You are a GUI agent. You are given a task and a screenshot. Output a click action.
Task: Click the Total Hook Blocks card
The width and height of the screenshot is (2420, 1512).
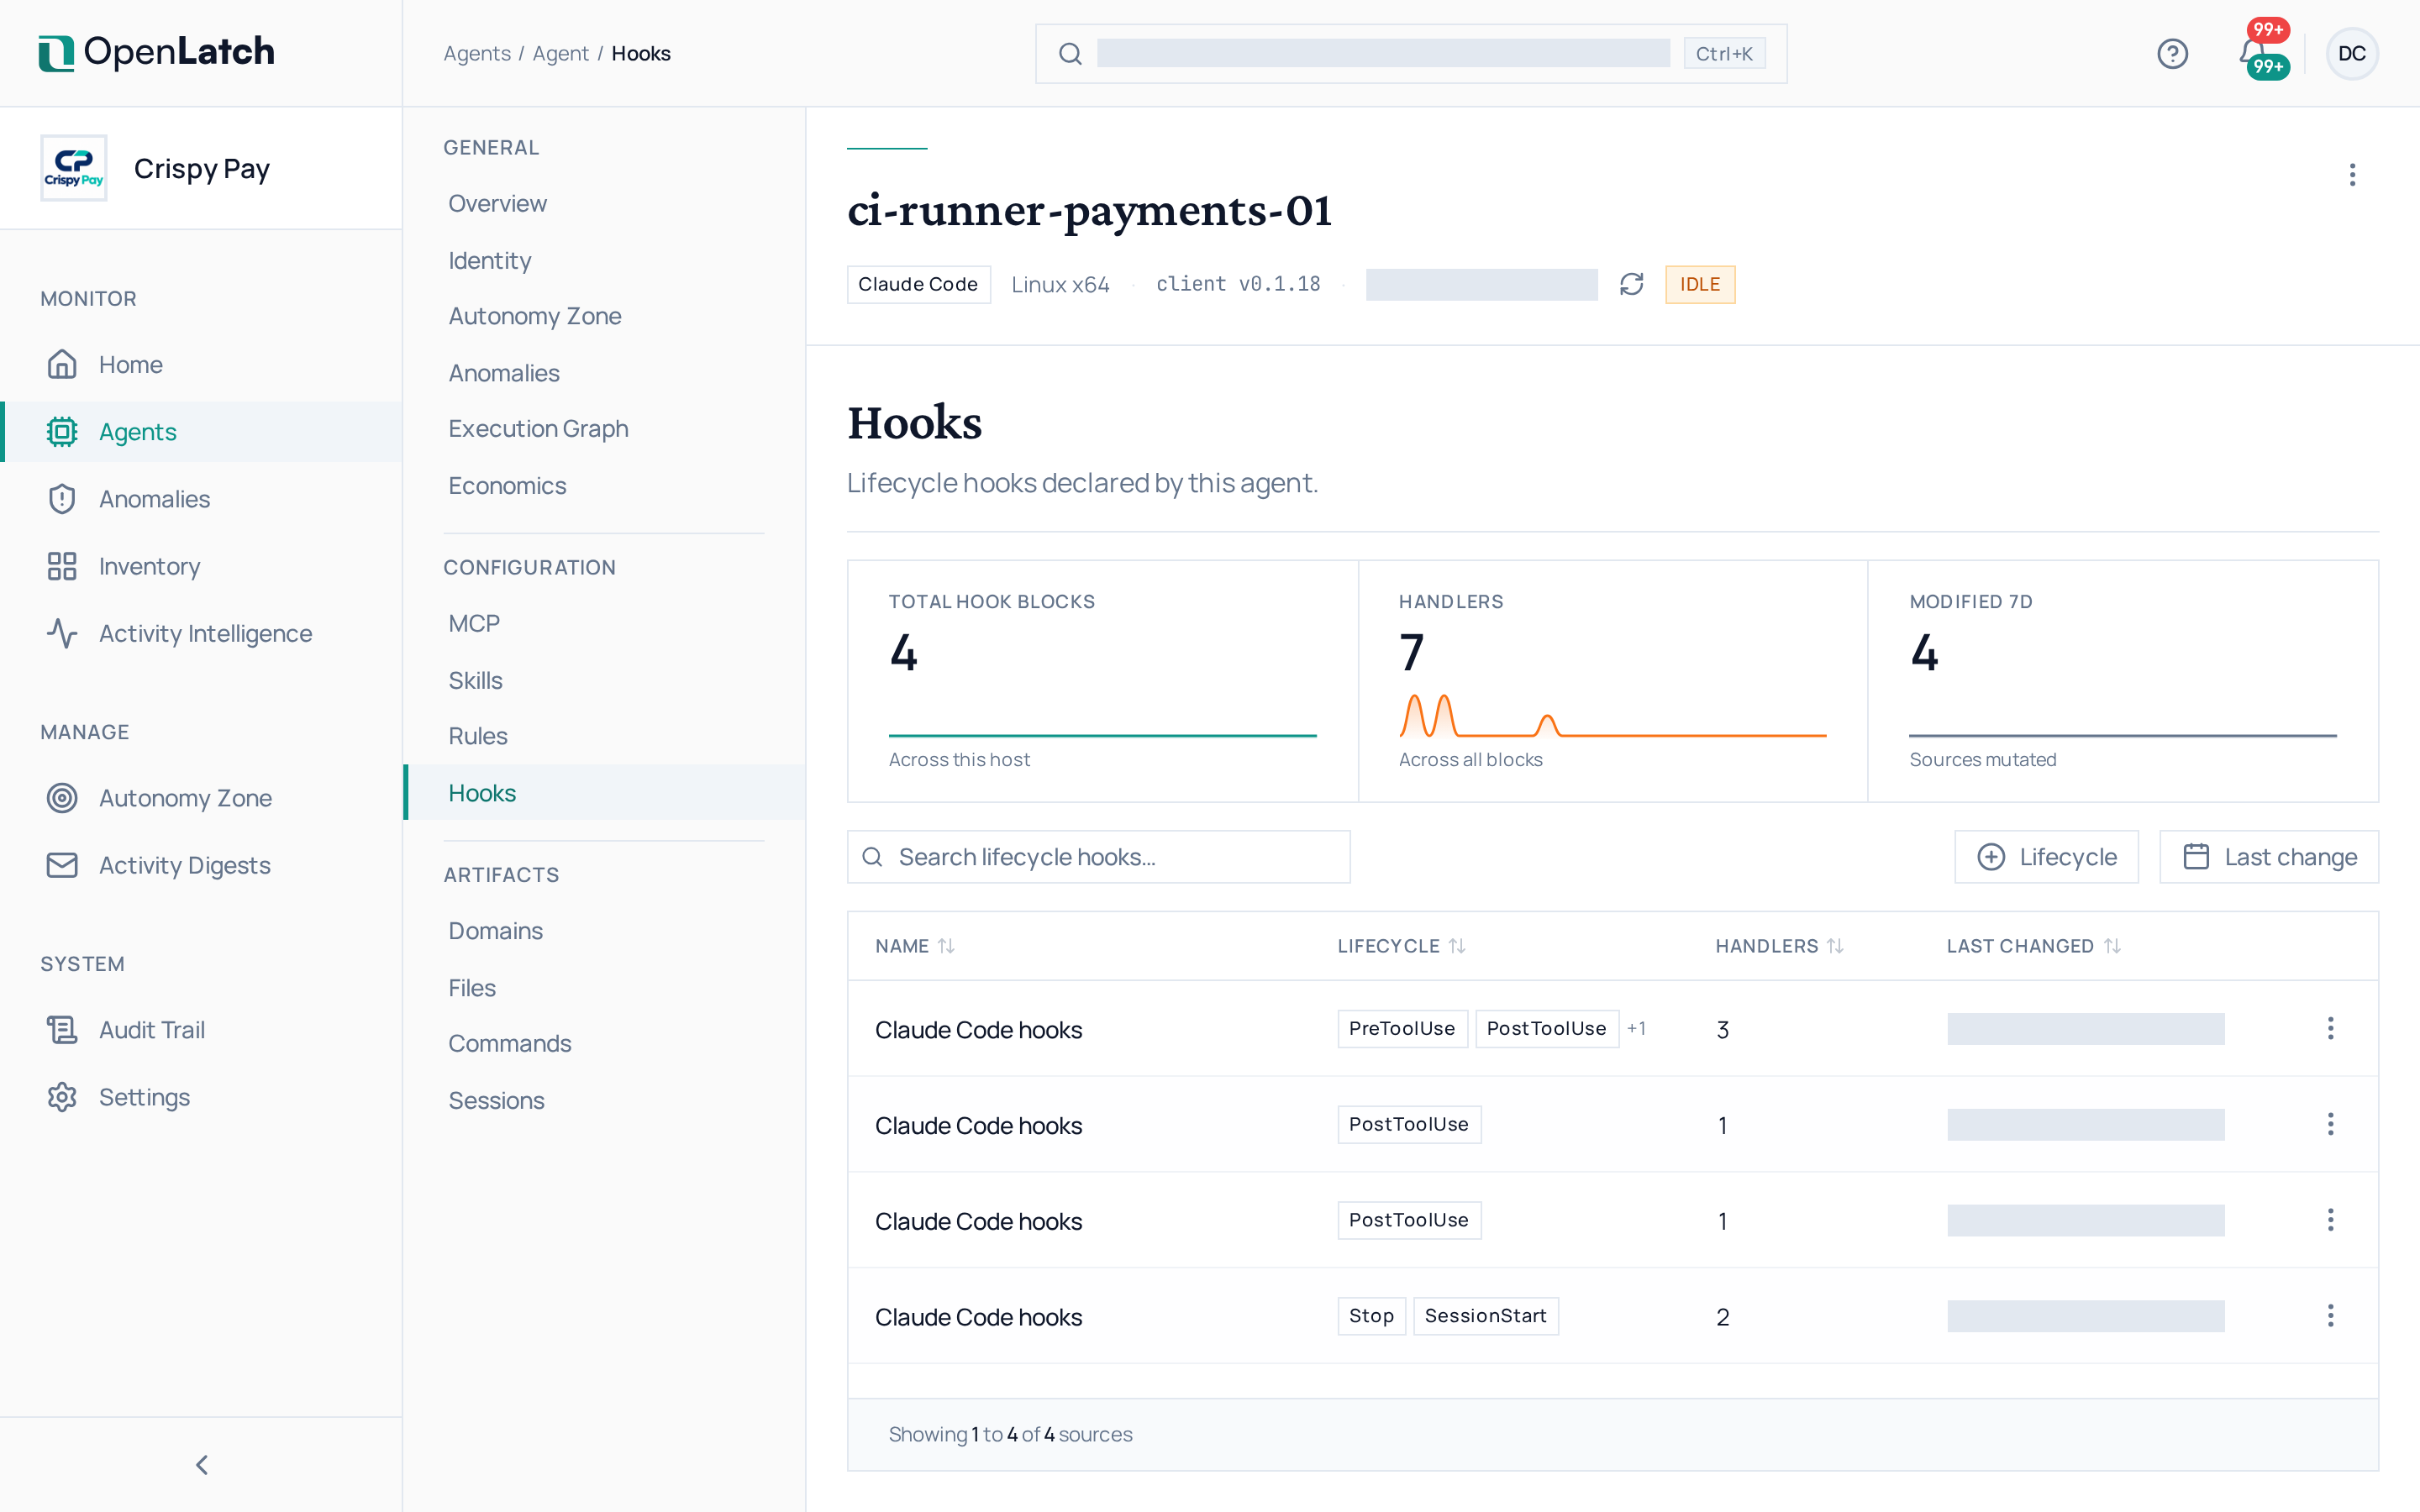[1102, 681]
